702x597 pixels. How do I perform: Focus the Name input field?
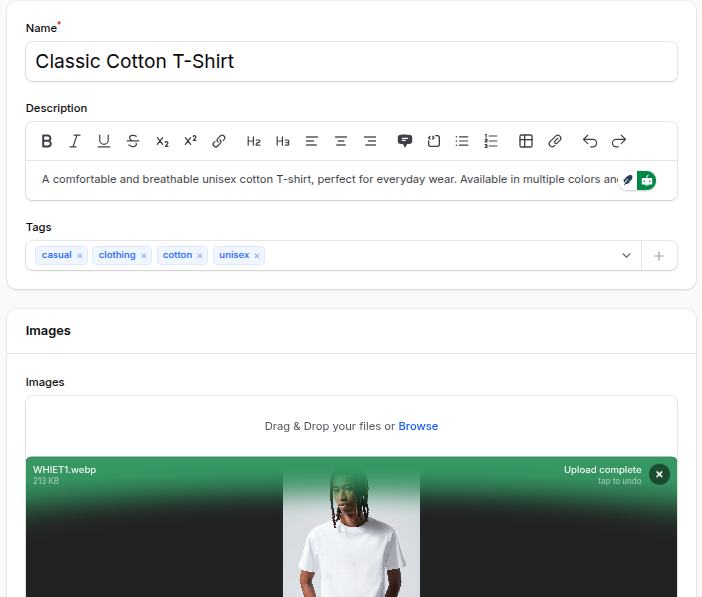(x=351, y=62)
